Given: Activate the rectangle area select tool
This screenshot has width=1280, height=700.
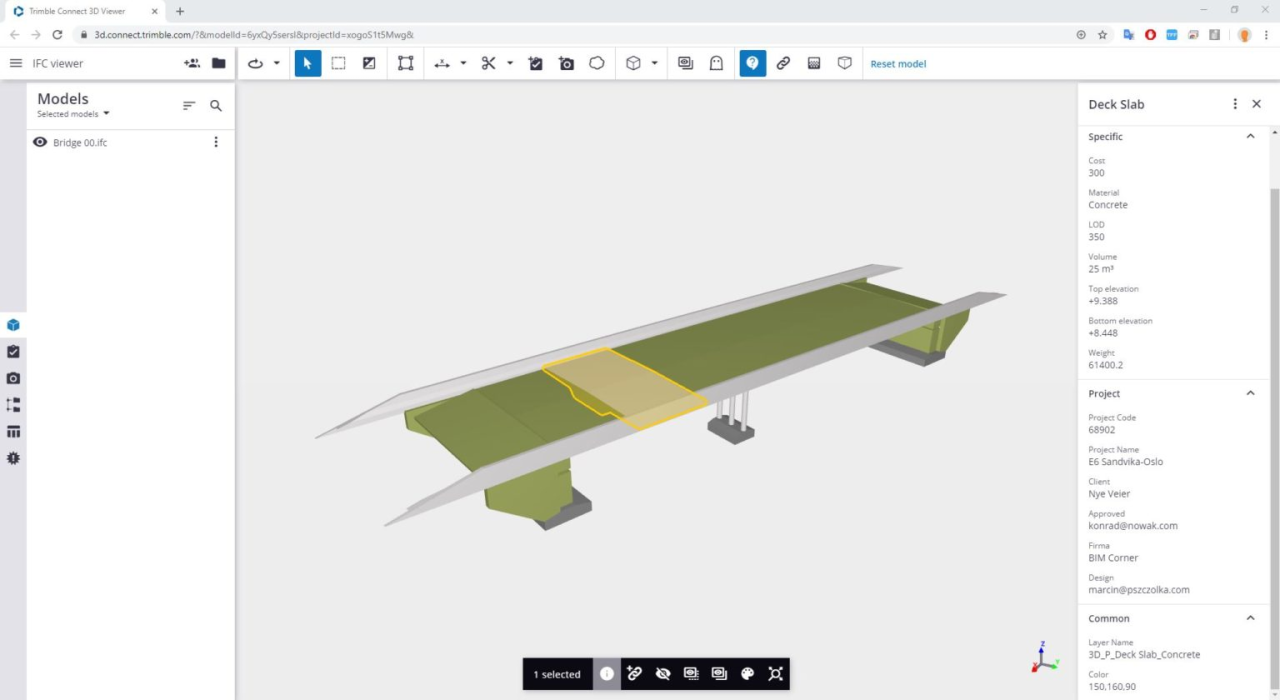Looking at the screenshot, I should (x=338, y=63).
